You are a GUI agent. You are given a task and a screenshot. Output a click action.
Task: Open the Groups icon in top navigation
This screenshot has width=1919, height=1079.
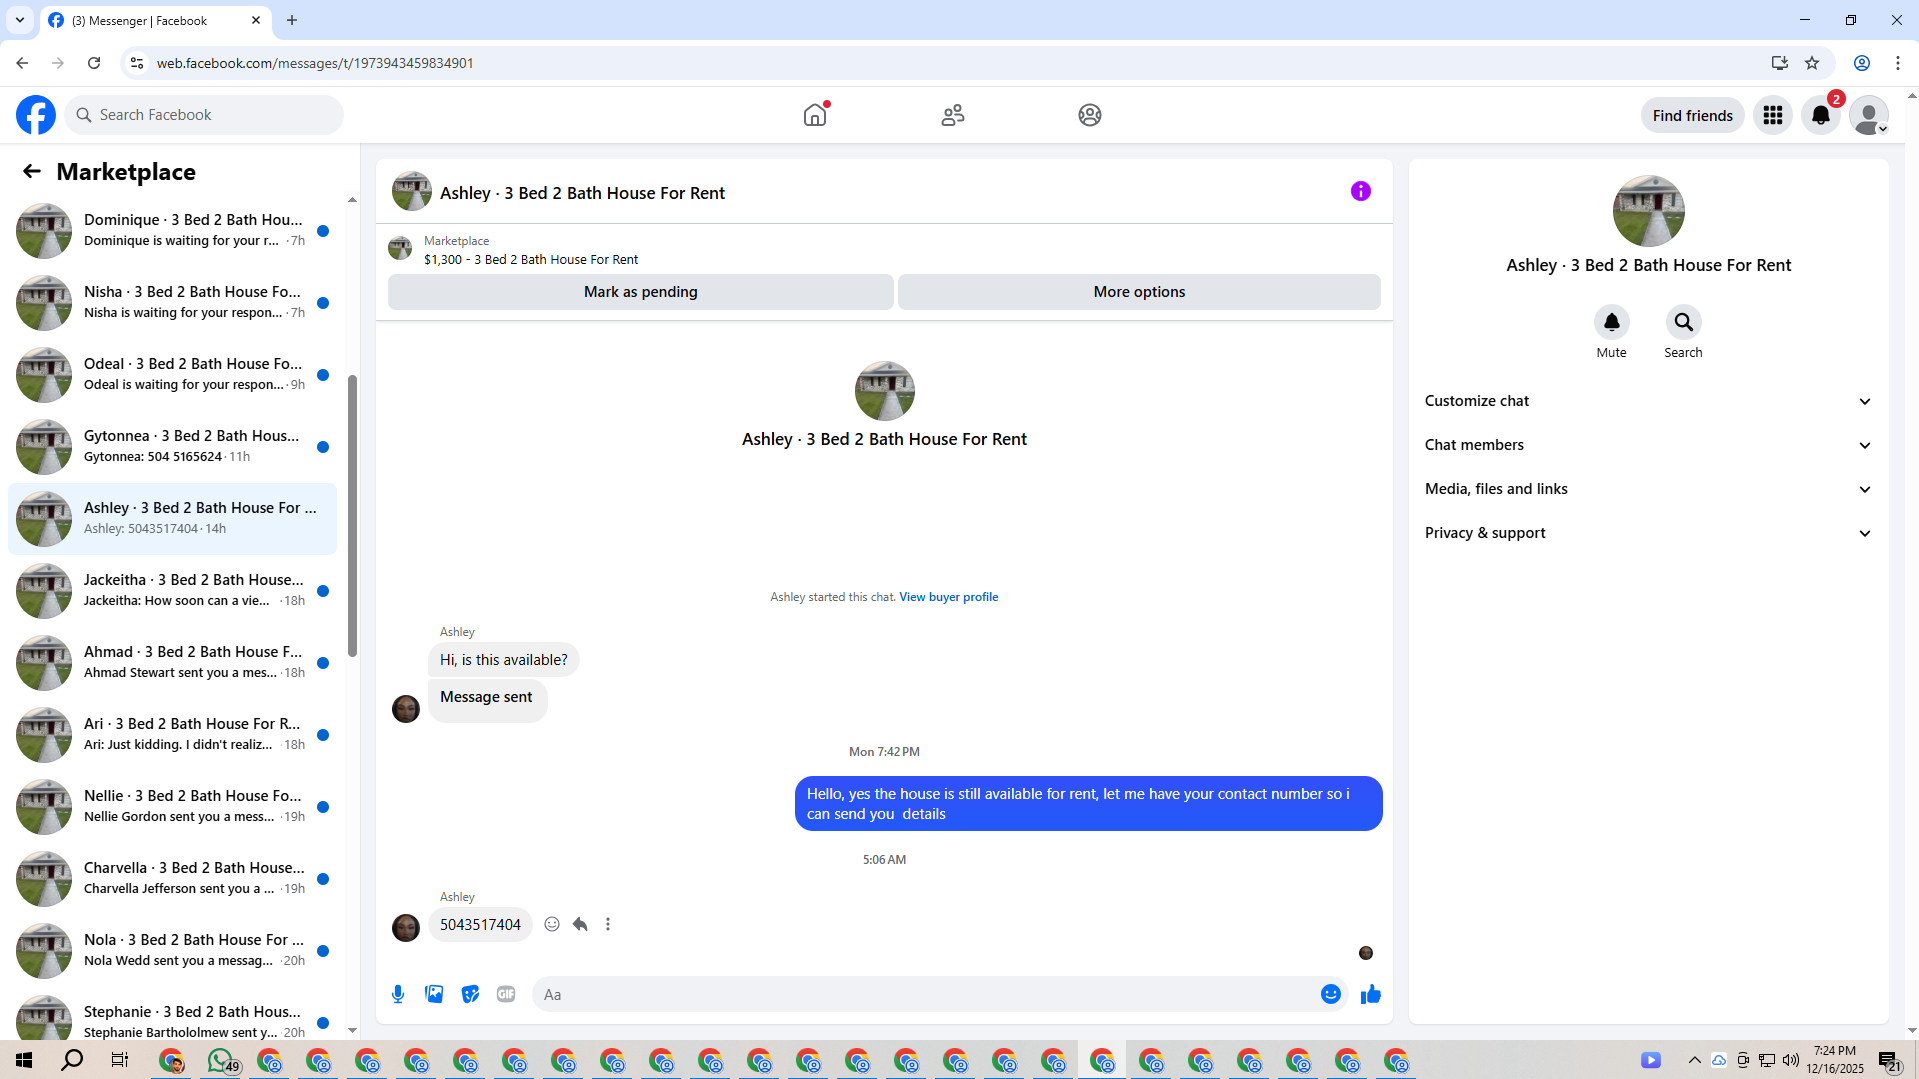1090,115
